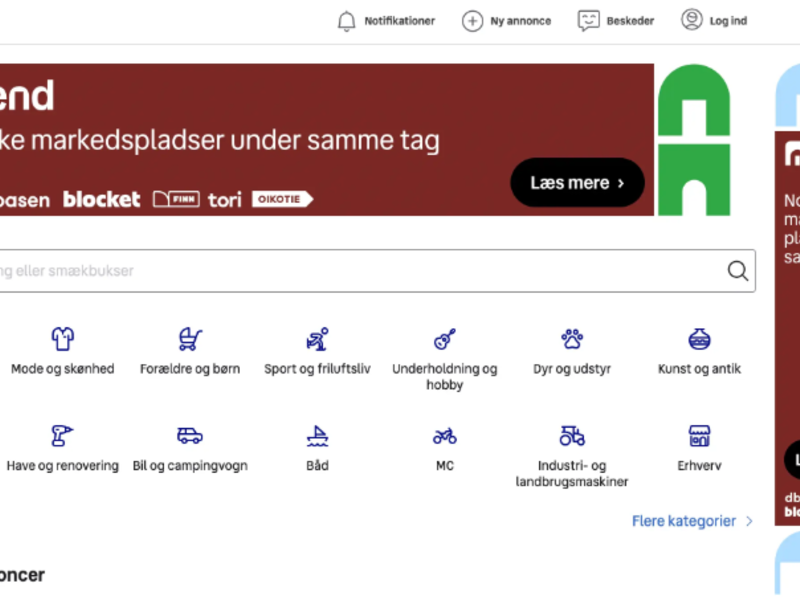The width and height of the screenshot is (800, 600).
Task: Open Sport og friluftsliv category icon
Action: pyautogui.click(x=317, y=339)
